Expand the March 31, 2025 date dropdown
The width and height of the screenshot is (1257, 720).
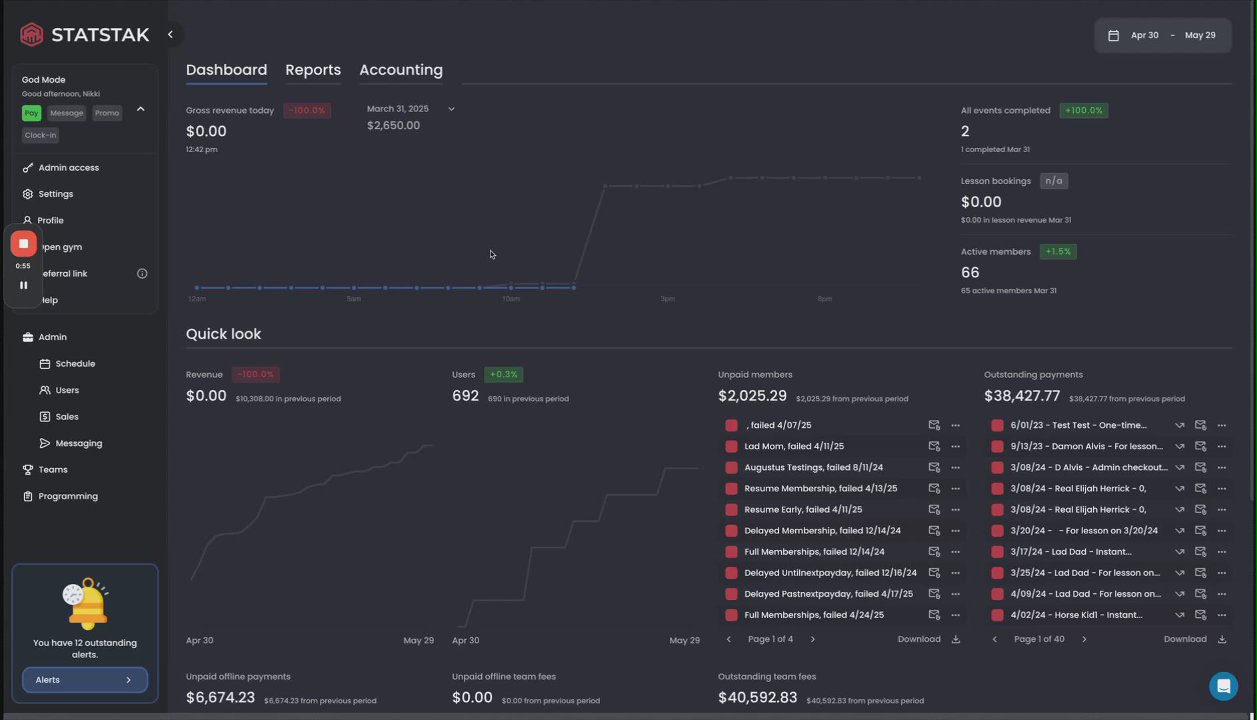[x=451, y=109]
